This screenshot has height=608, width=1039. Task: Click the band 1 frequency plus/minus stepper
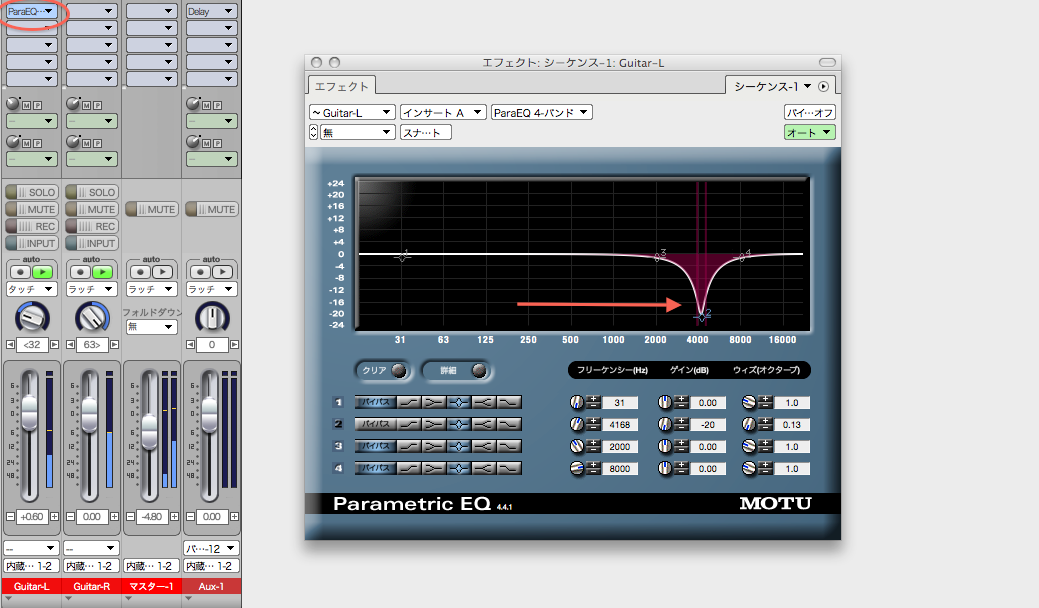[x=594, y=402]
